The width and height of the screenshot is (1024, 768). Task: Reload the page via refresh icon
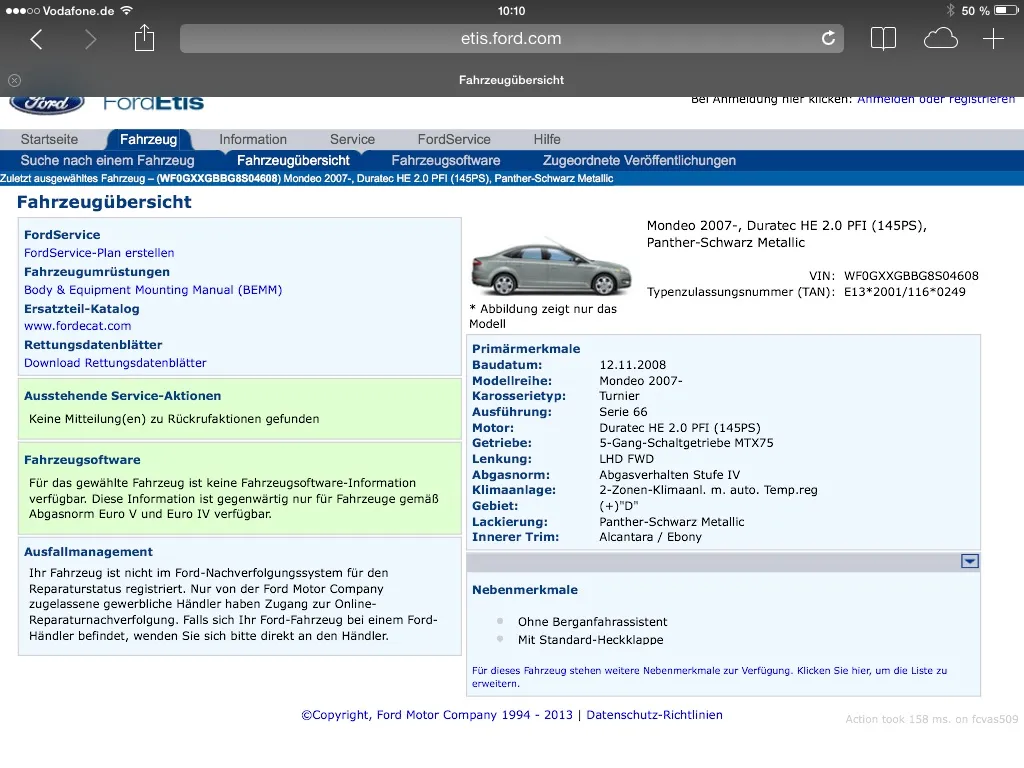pyautogui.click(x=828, y=39)
